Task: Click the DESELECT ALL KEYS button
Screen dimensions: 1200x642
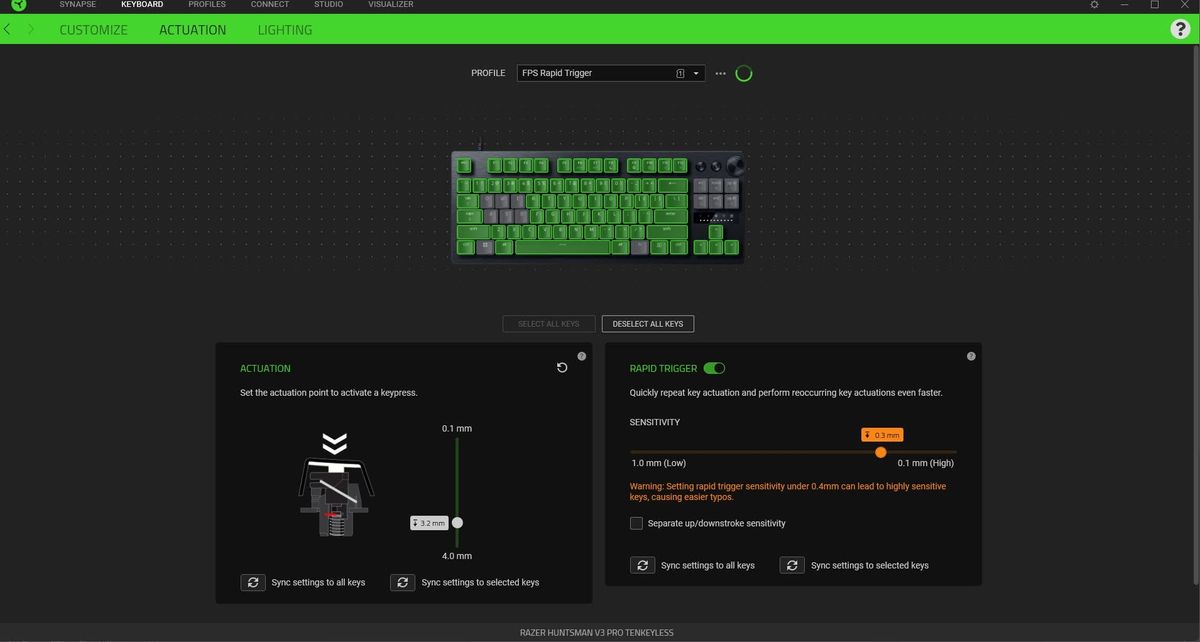Action: click(647, 323)
